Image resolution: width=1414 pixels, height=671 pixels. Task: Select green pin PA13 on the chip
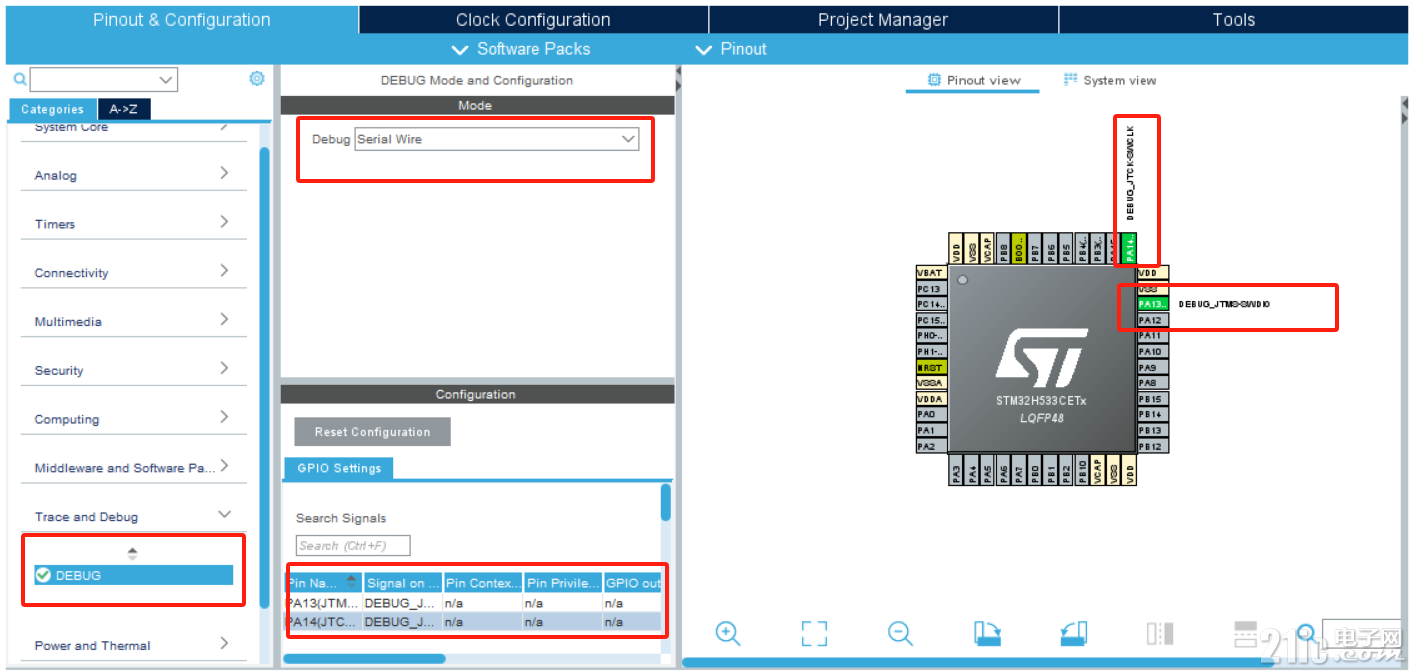point(1152,304)
